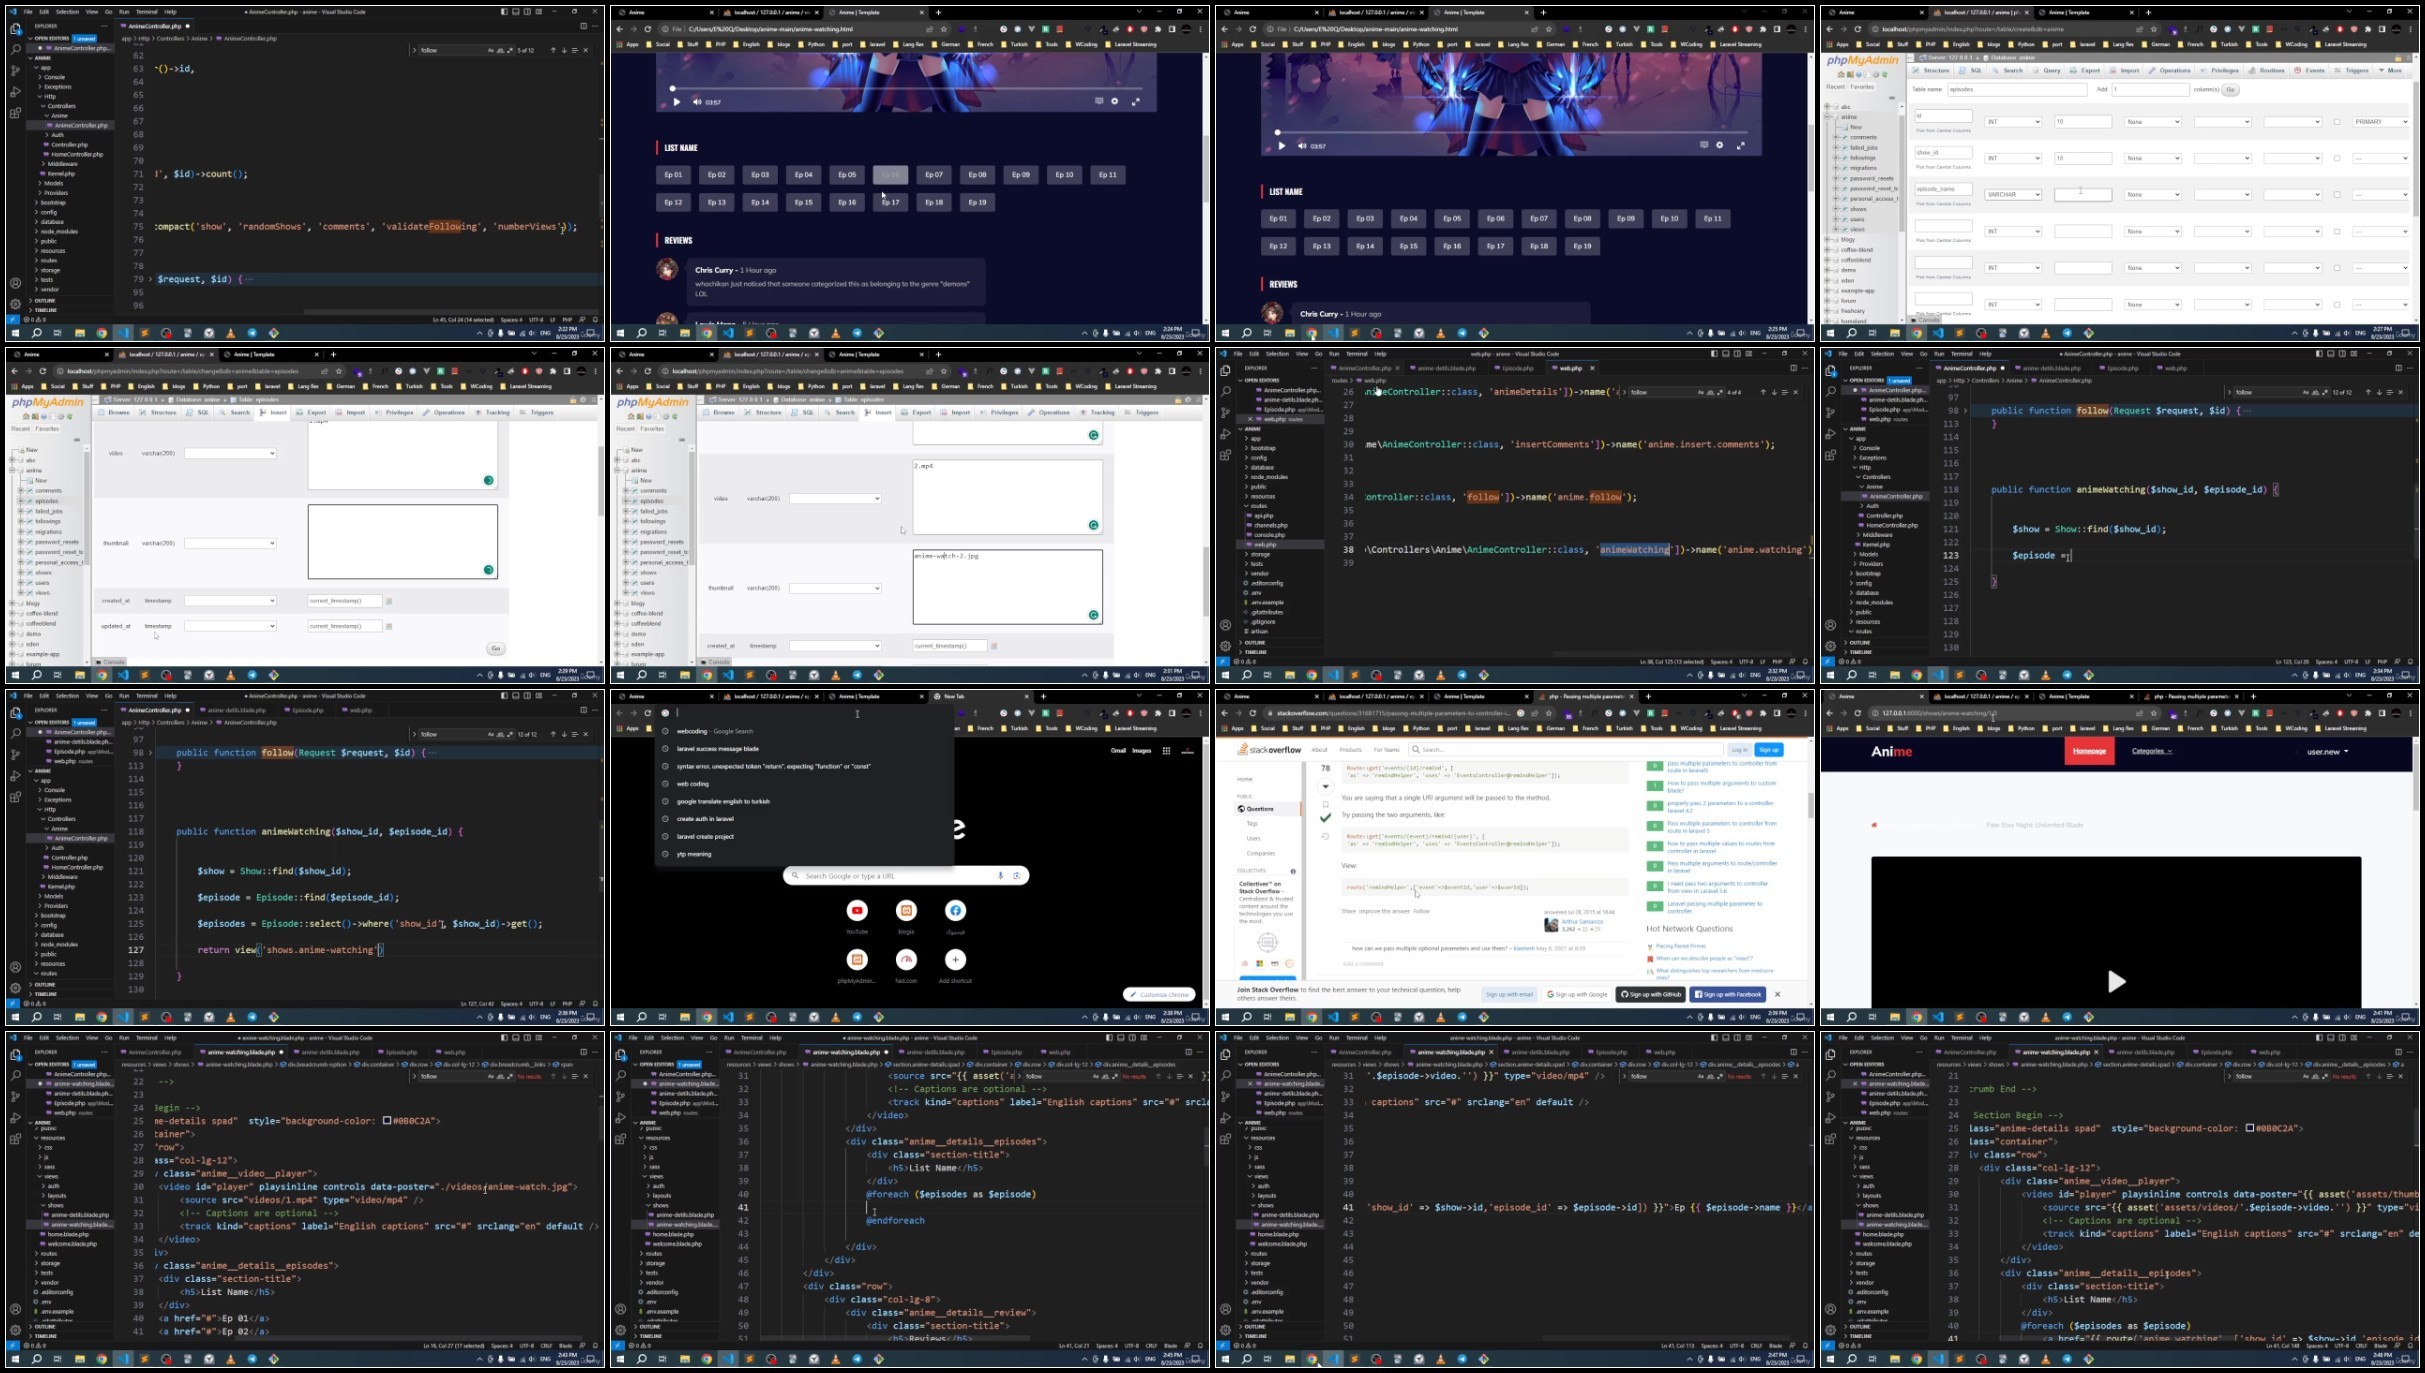Screen dimensions: 2425x1373
Task: Open Query tab in phpMyAdmin create-table page
Action: 2047,71
